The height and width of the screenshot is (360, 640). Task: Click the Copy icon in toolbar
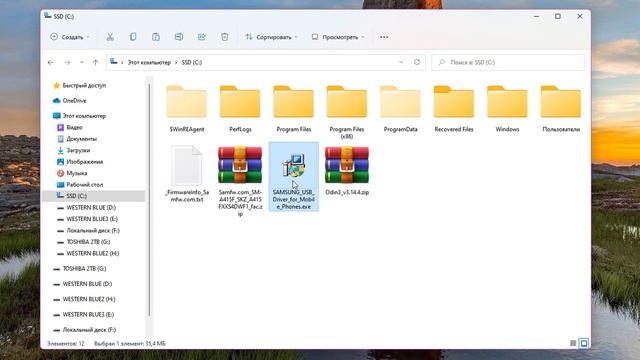(x=133, y=37)
